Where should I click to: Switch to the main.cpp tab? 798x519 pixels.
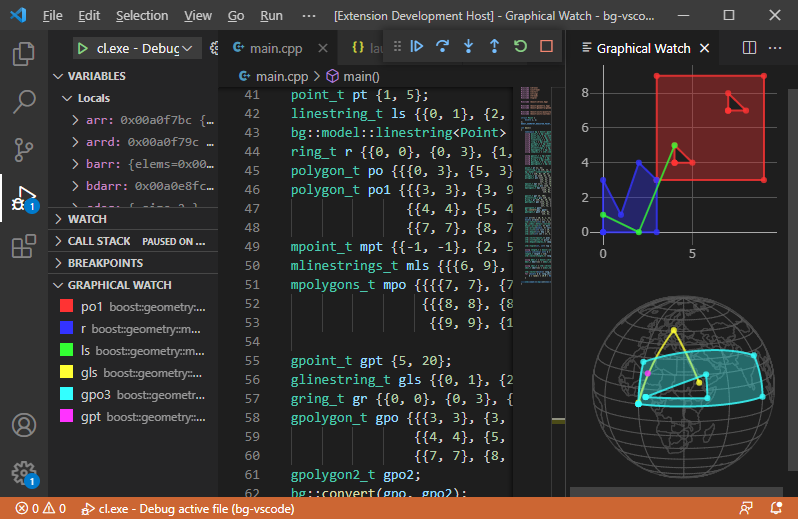(274, 48)
